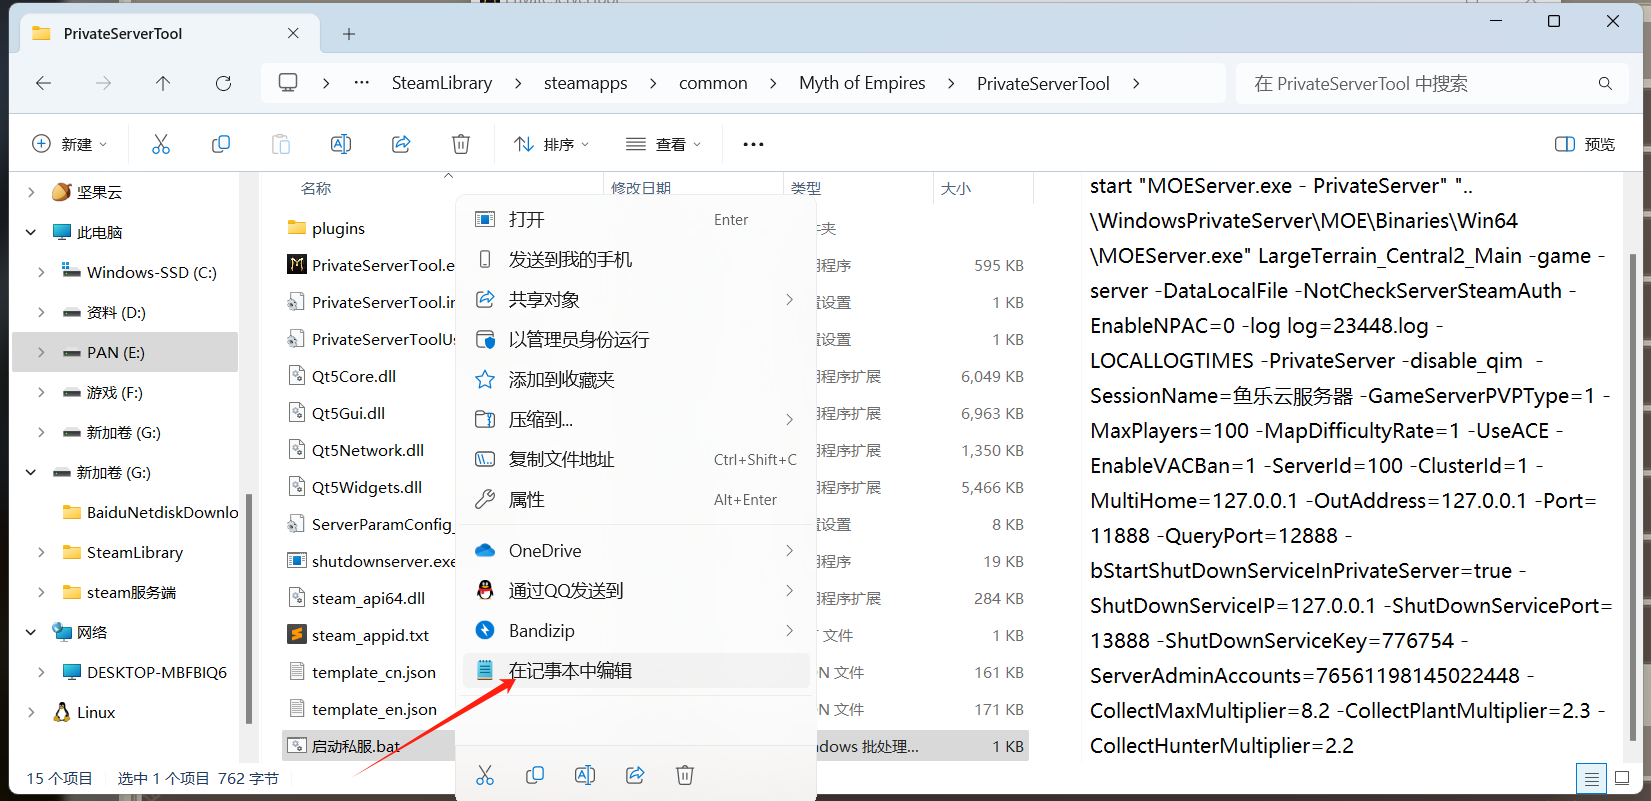This screenshot has height=801, width=1651.
Task: Click the This PC monitor icon in the address bar
Action: [x=288, y=83]
